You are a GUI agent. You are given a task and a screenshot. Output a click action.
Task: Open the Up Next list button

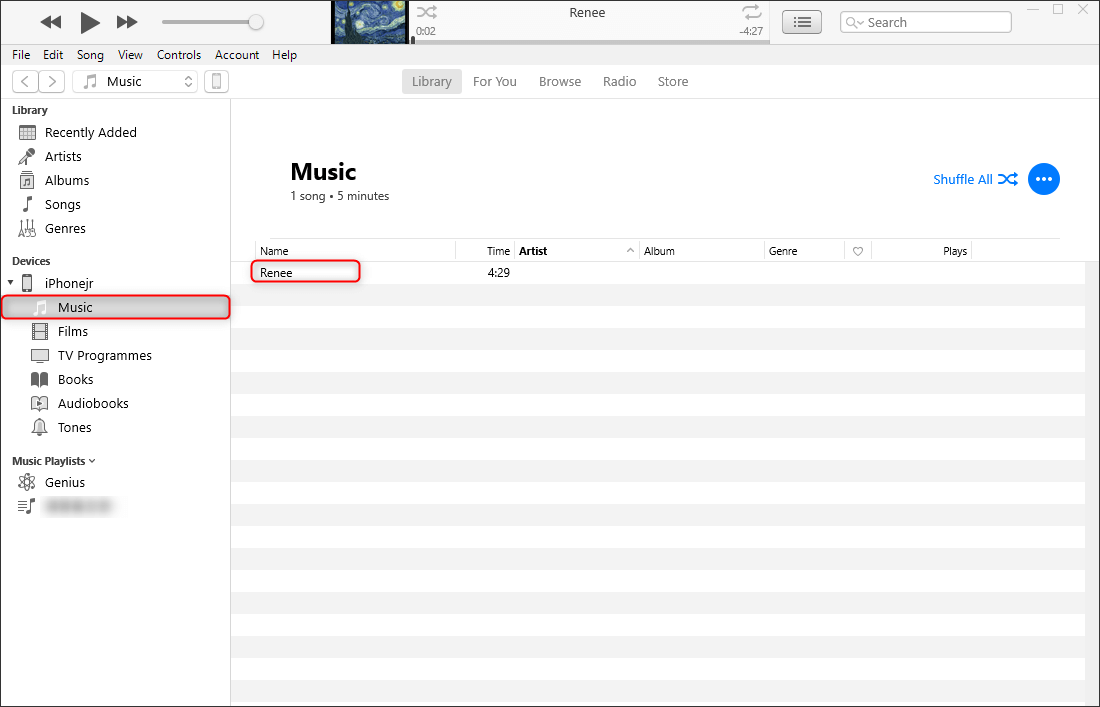coord(801,22)
